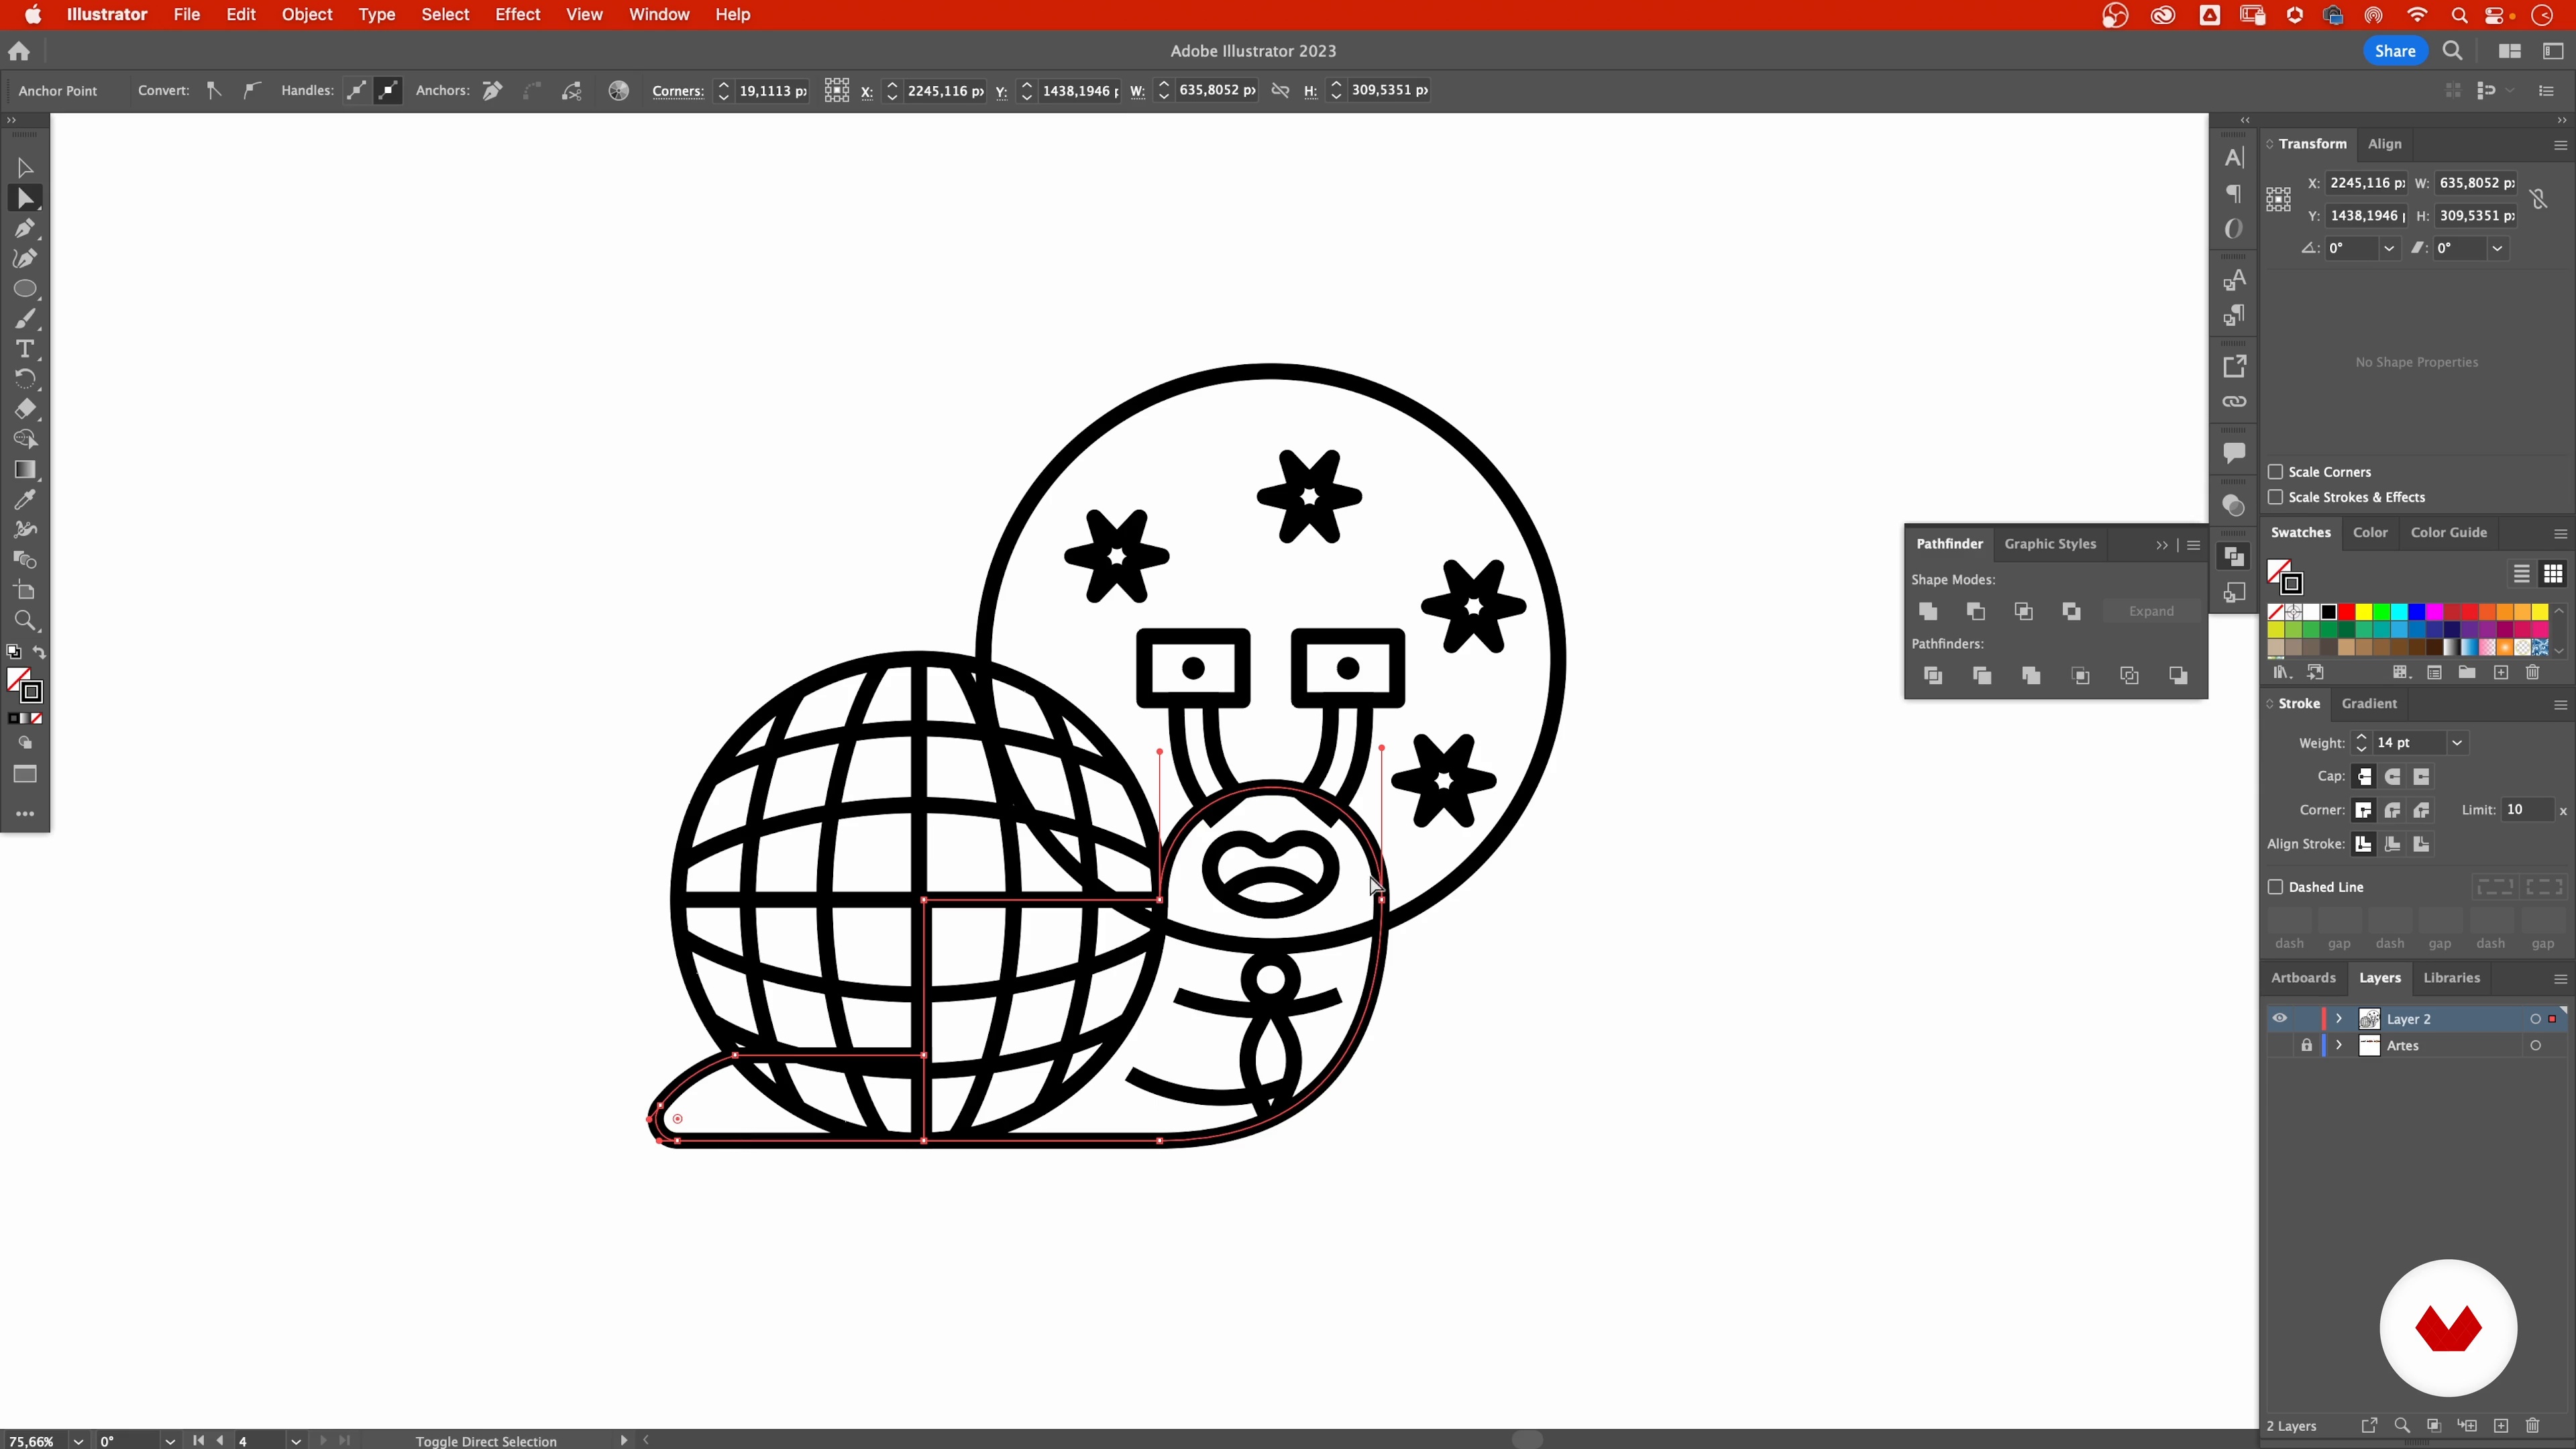Select the Round Cap stroke option
Image resolution: width=2576 pixels, height=1449 pixels.
pyautogui.click(x=2393, y=777)
